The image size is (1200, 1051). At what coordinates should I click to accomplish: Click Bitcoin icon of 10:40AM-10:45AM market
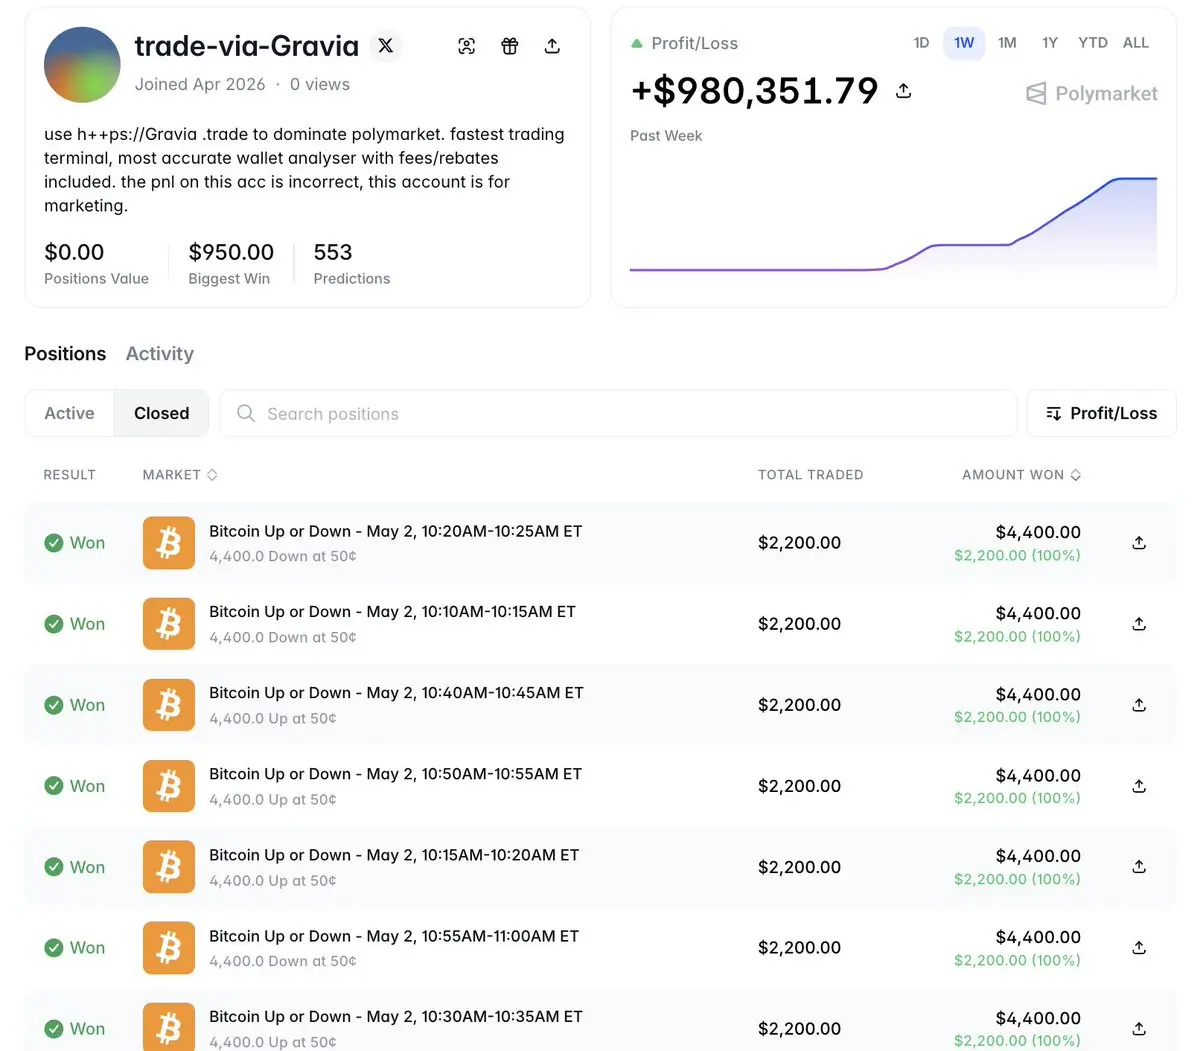click(x=169, y=705)
